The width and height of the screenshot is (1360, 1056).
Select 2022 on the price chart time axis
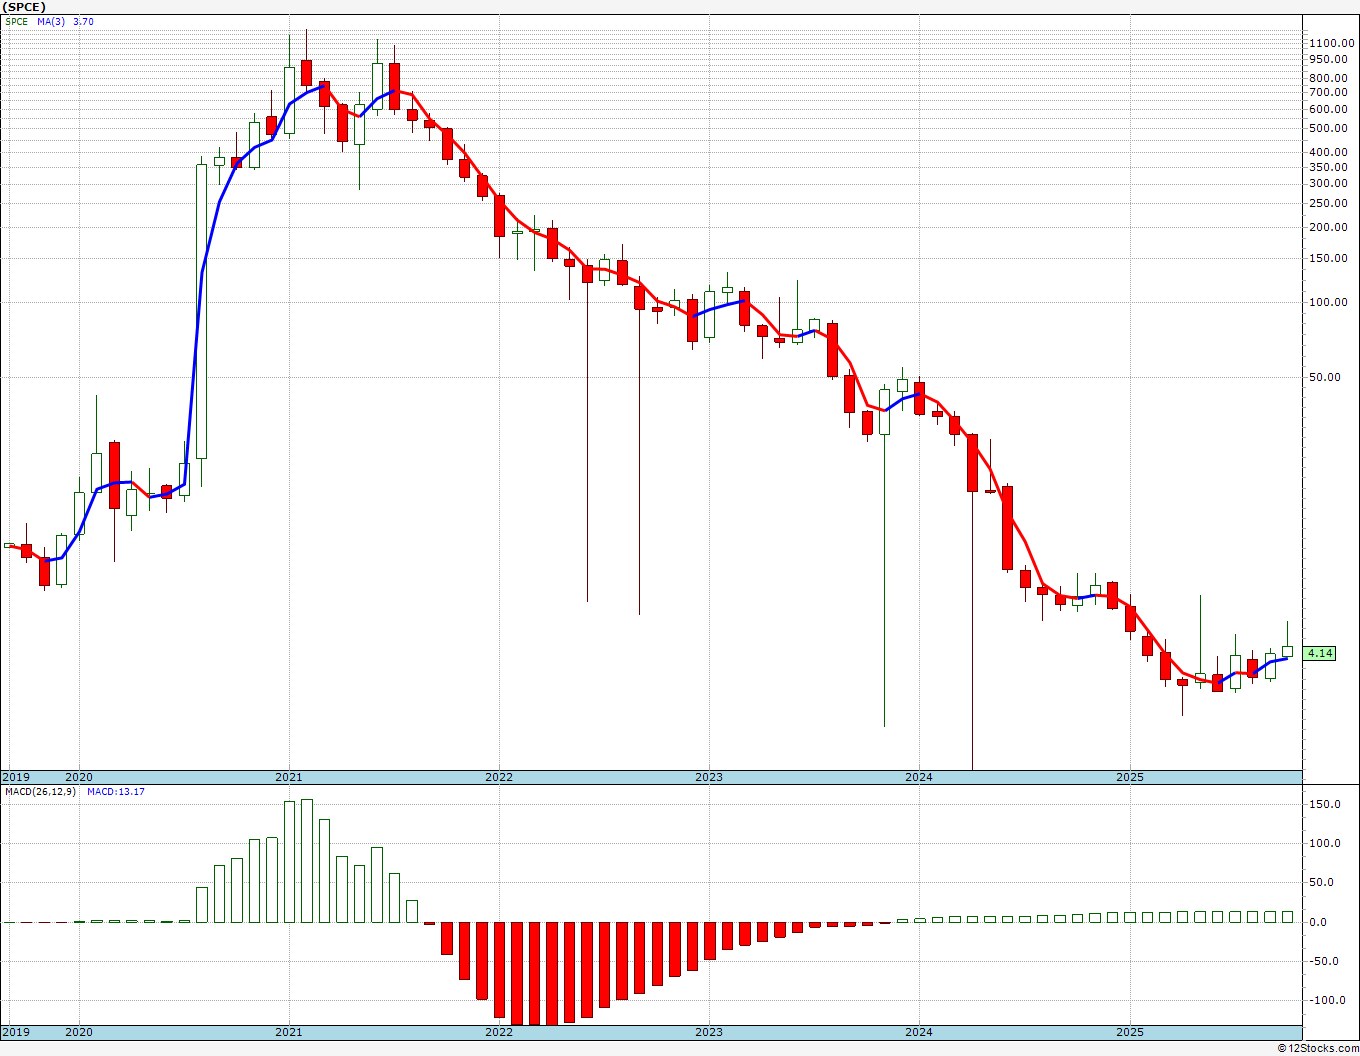point(498,777)
